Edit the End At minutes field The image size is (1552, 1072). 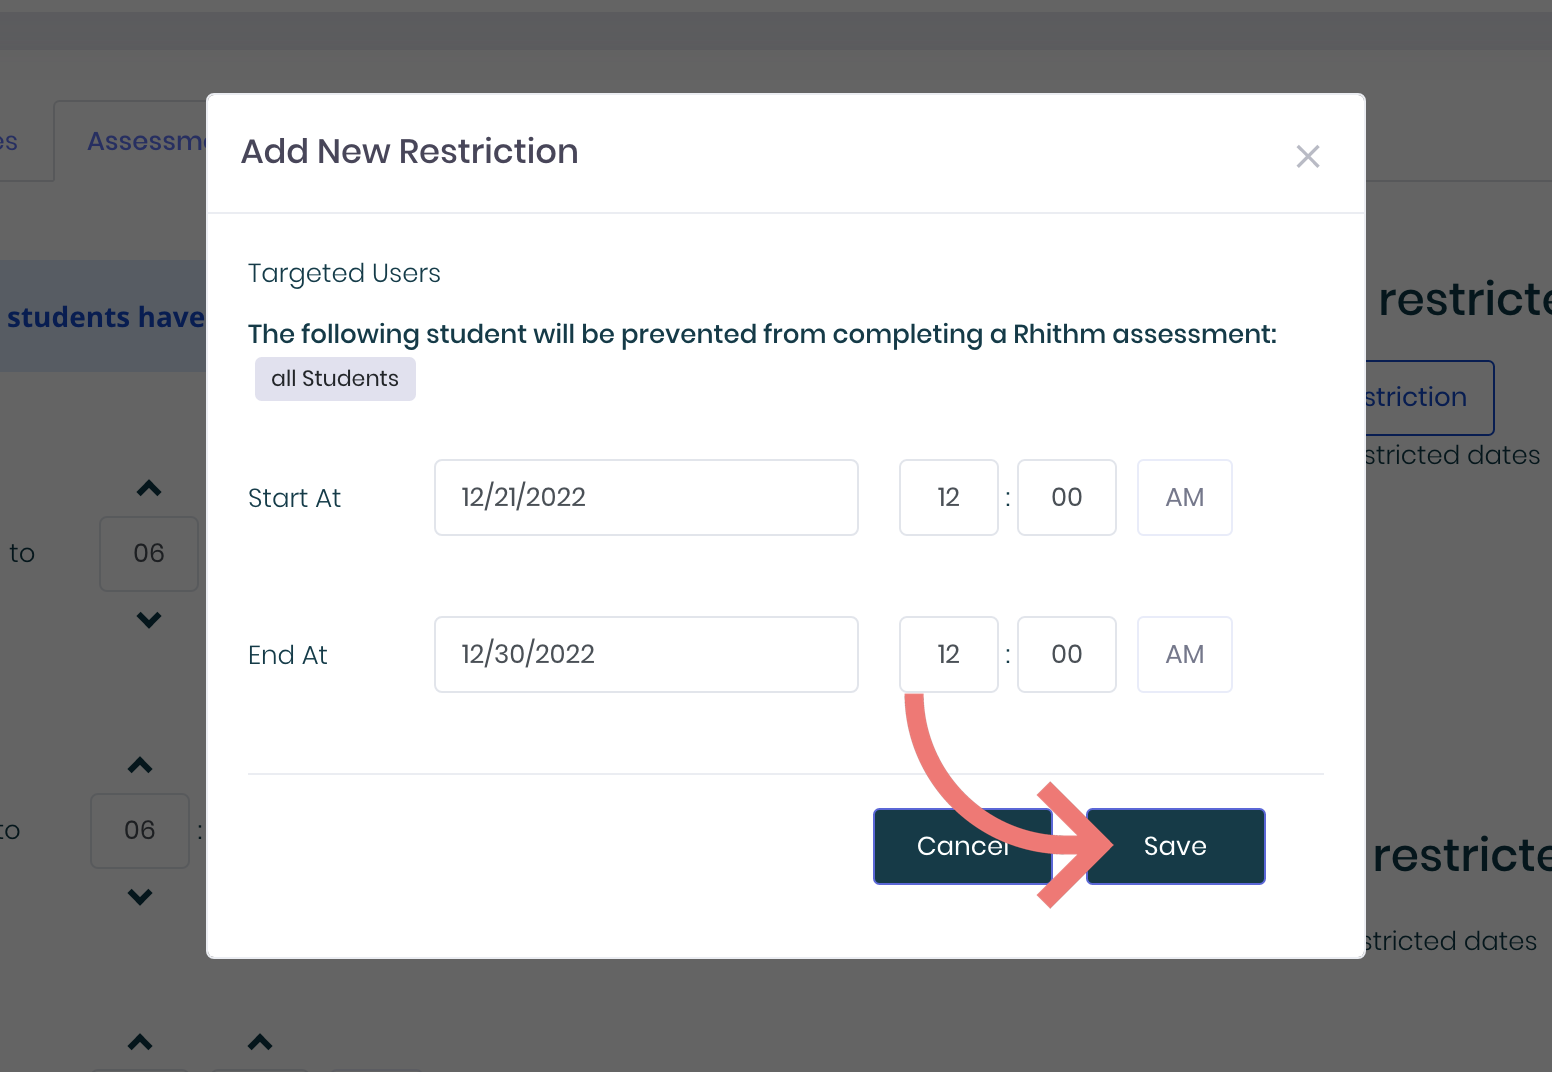tap(1066, 654)
